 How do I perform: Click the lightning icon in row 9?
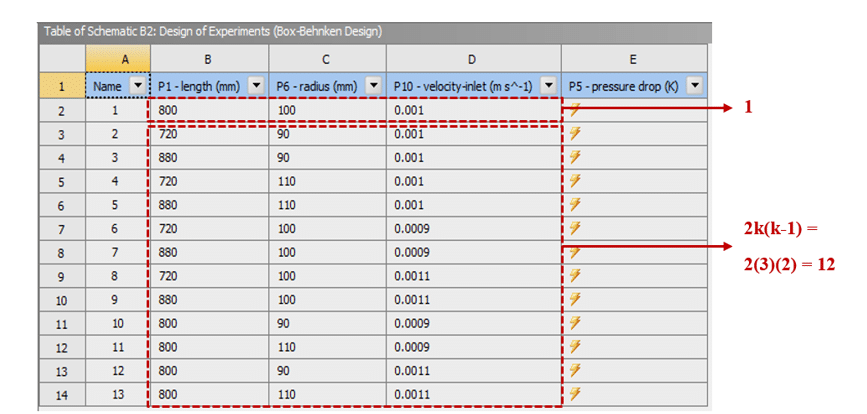point(574,276)
